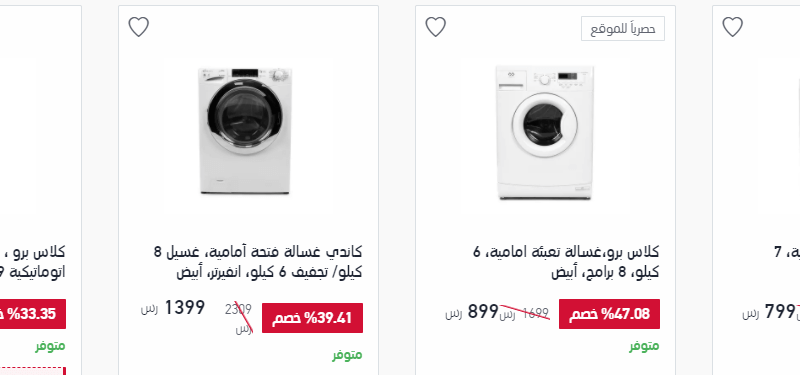The image size is (800, 375).
Task: Click متوفر label on the leftmost card
Action: [50, 346]
